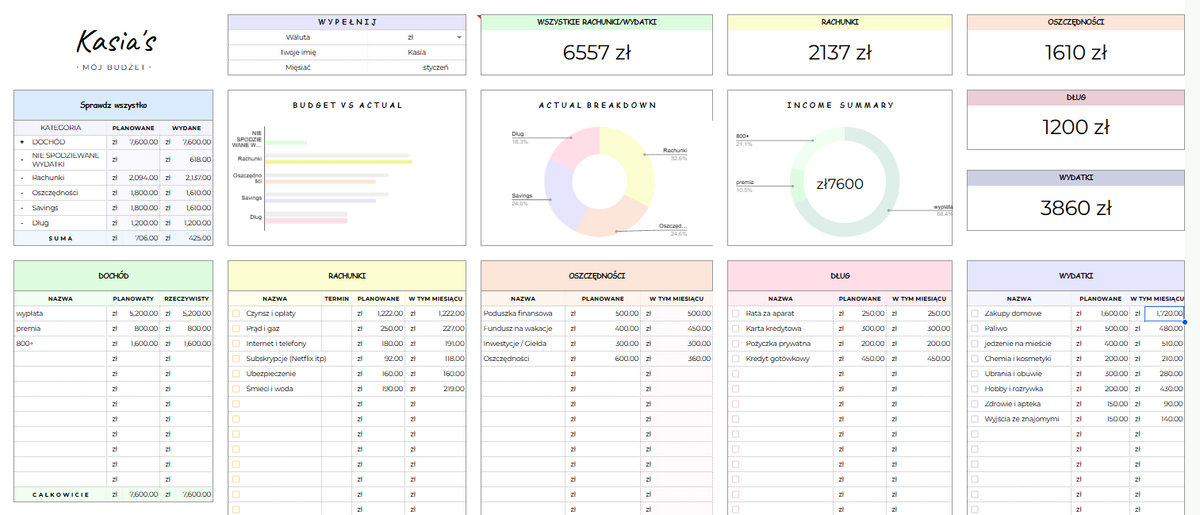The width and height of the screenshot is (1200, 515).
Task: Select the 706.00 SUMA planned value
Action: pyautogui.click(x=145, y=238)
